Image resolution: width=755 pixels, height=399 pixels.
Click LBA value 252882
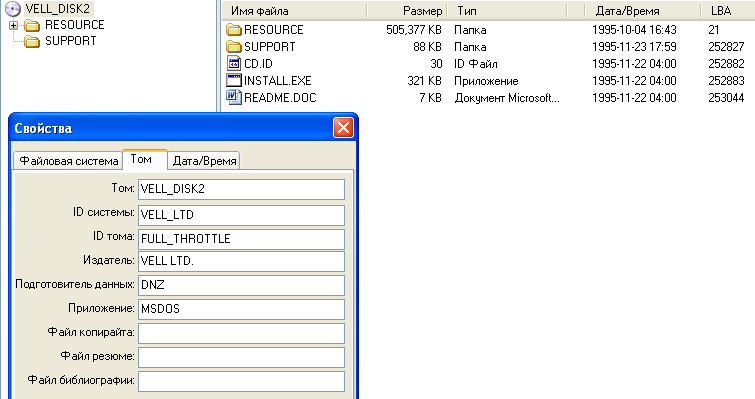coord(726,64)
